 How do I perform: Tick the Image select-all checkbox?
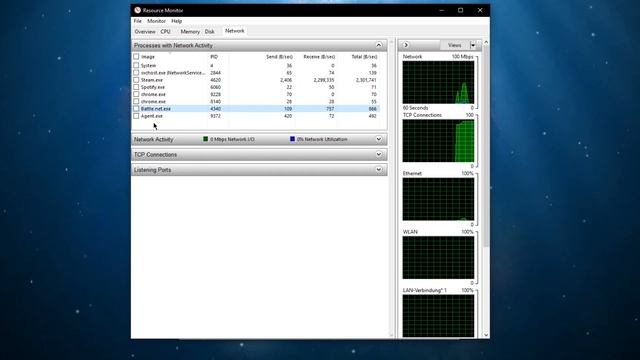(136, 57)
